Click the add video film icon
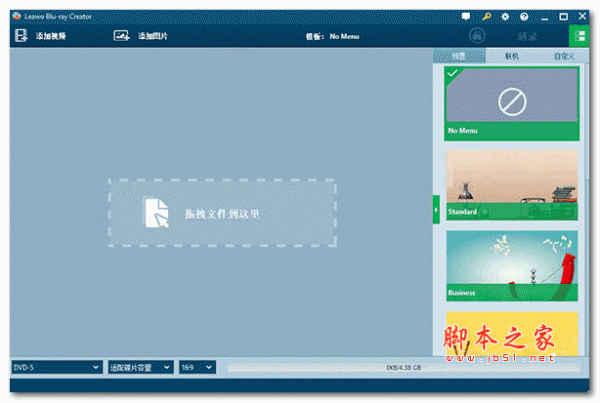This screenshot has height=403, width=600. coord(21,36)
